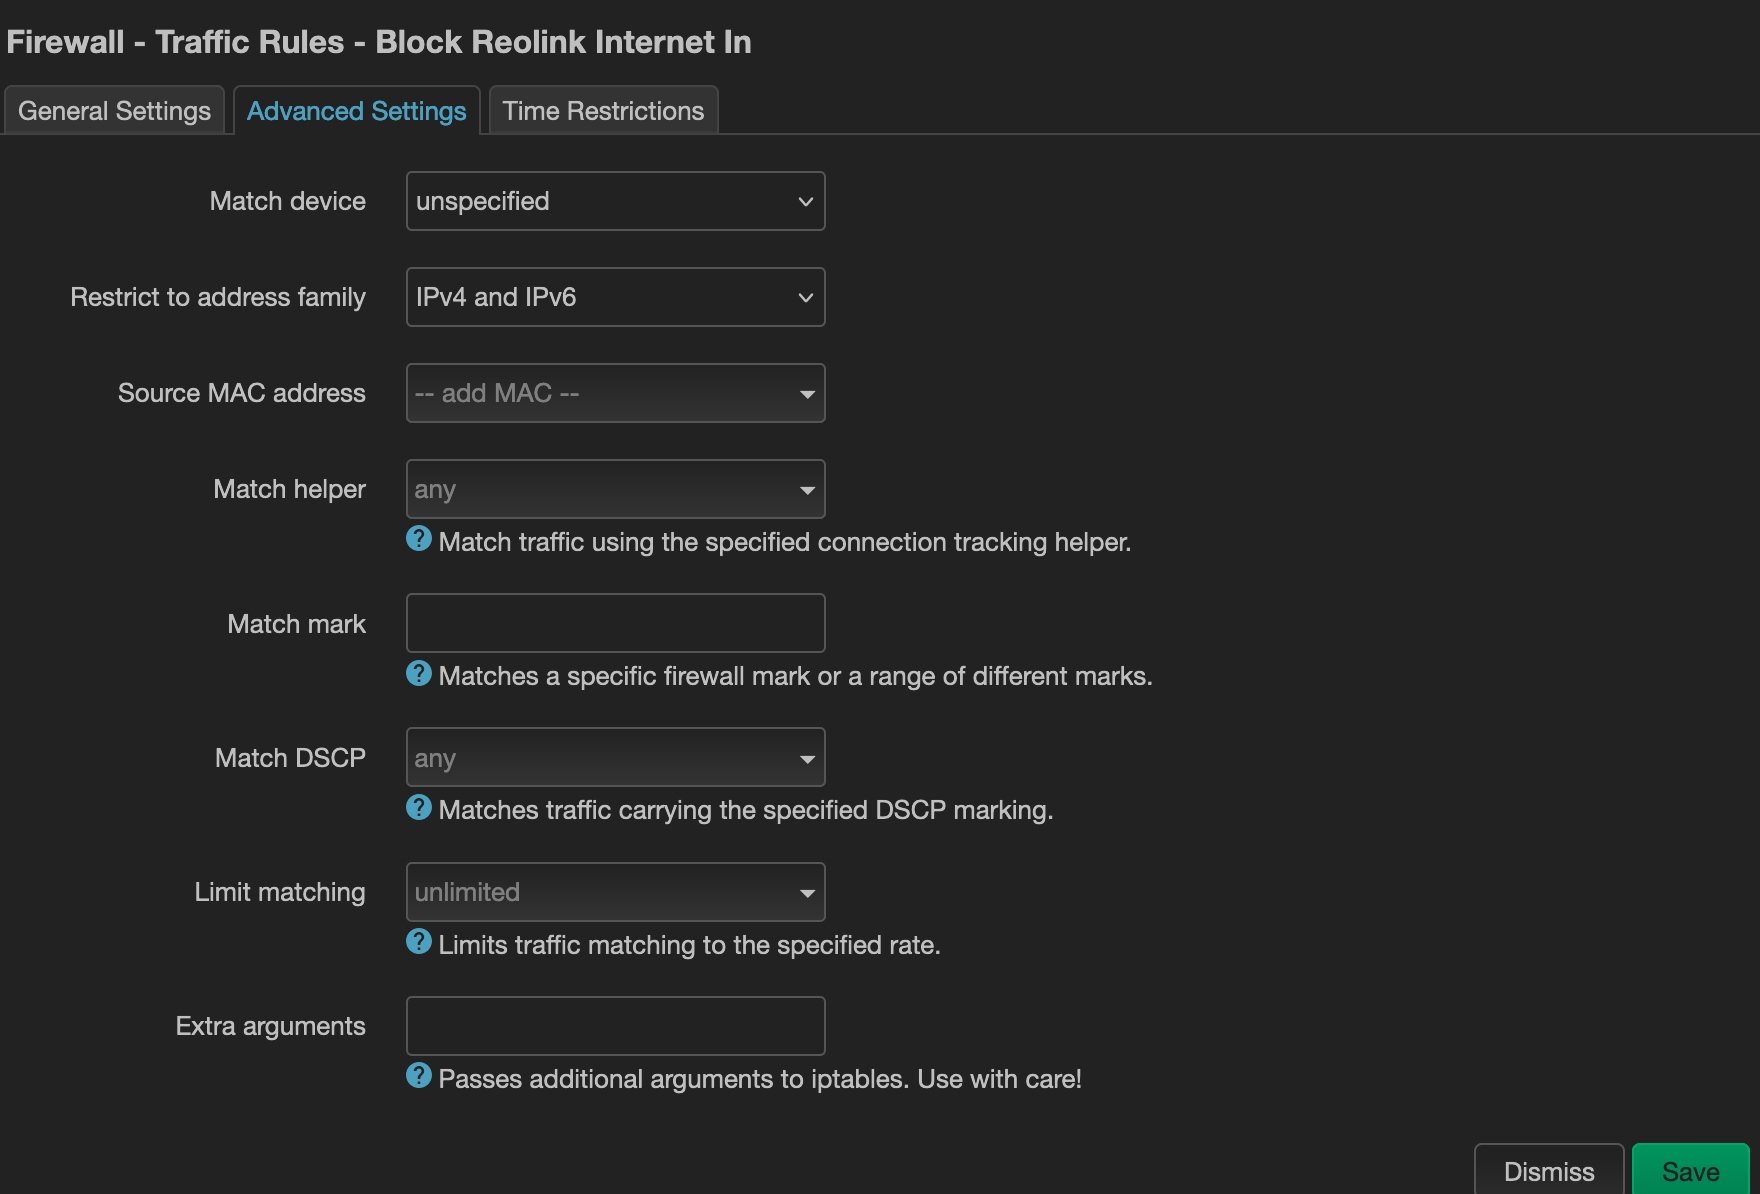Expand Restrict to address family dropdown
Image resolution: width=1760 pixels, height=1194 pixels.
[x=615, y=297]
